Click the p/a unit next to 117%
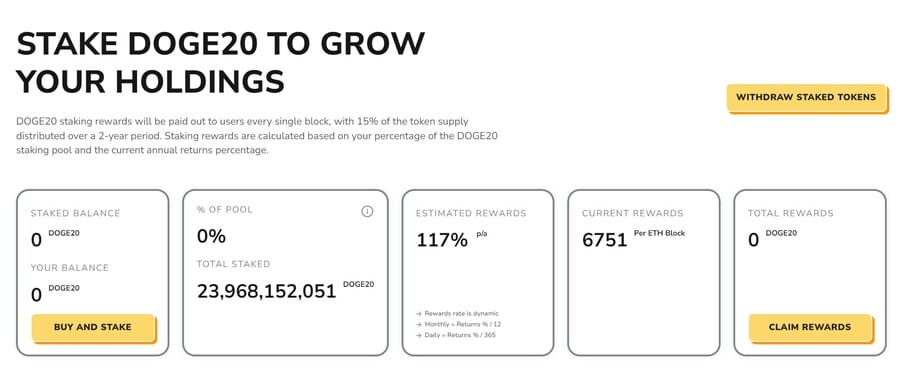Image resolution: width=900 pixels, height=371 pixels. [x=482, y=234]
